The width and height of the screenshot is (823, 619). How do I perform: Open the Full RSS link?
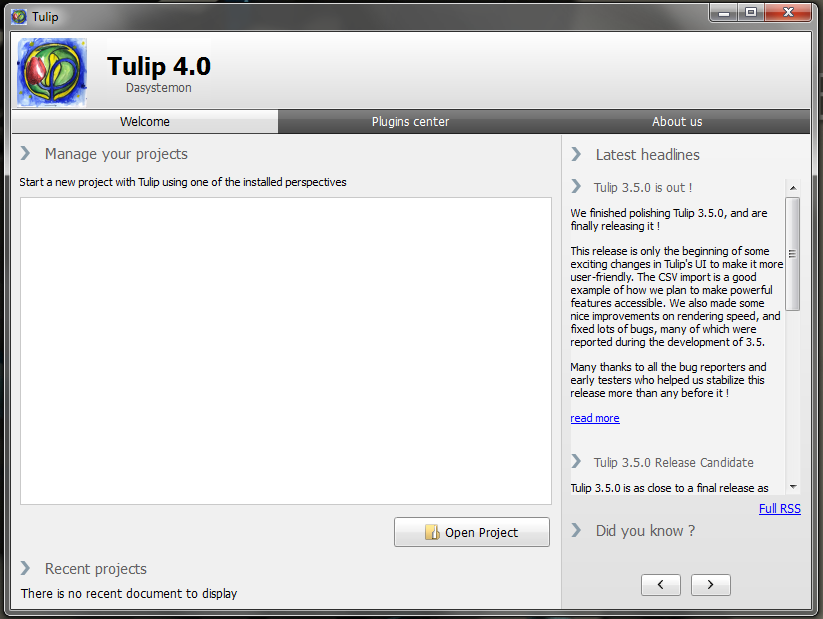click(x=780, y=508)
